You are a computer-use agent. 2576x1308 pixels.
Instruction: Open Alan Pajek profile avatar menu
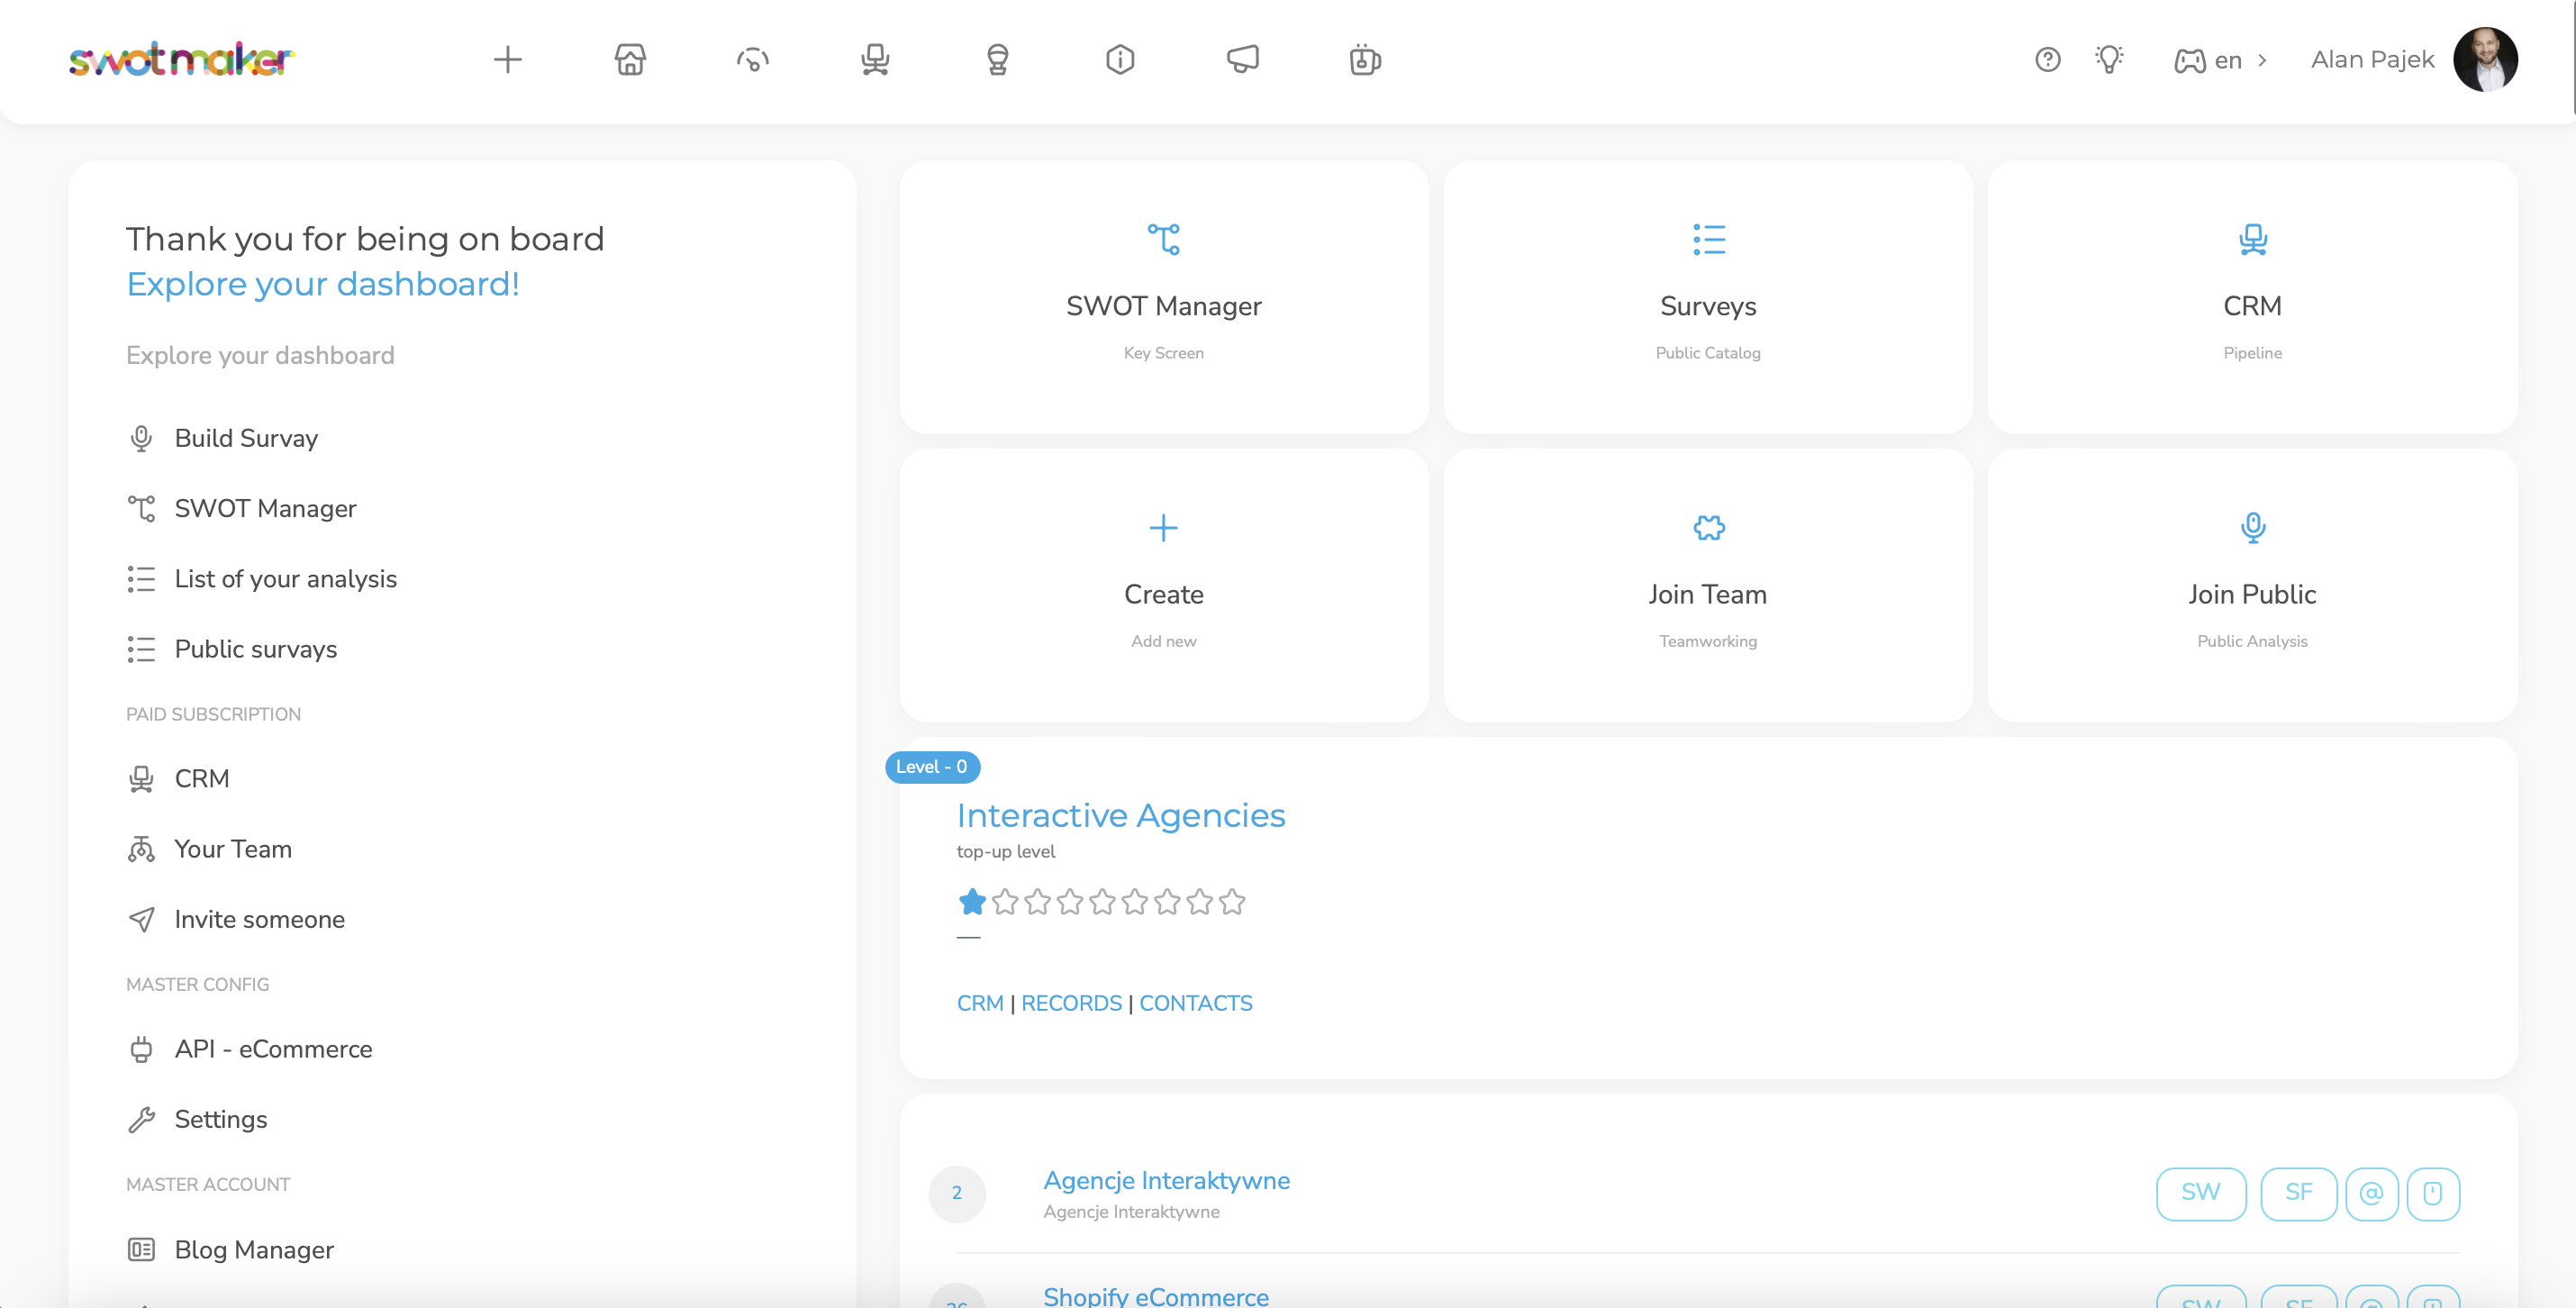2485,60
